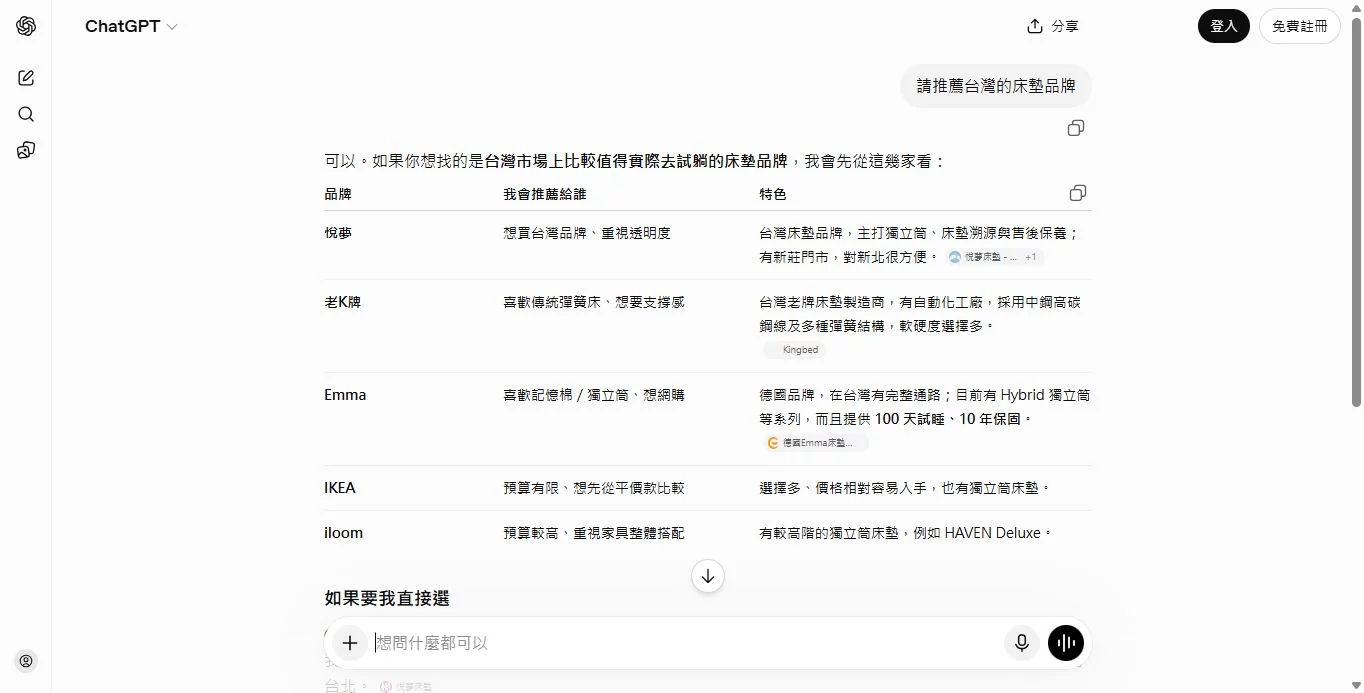Click the IKEA row feature description text
Viewport: 1364px width, 693px height.
[906, 488]
